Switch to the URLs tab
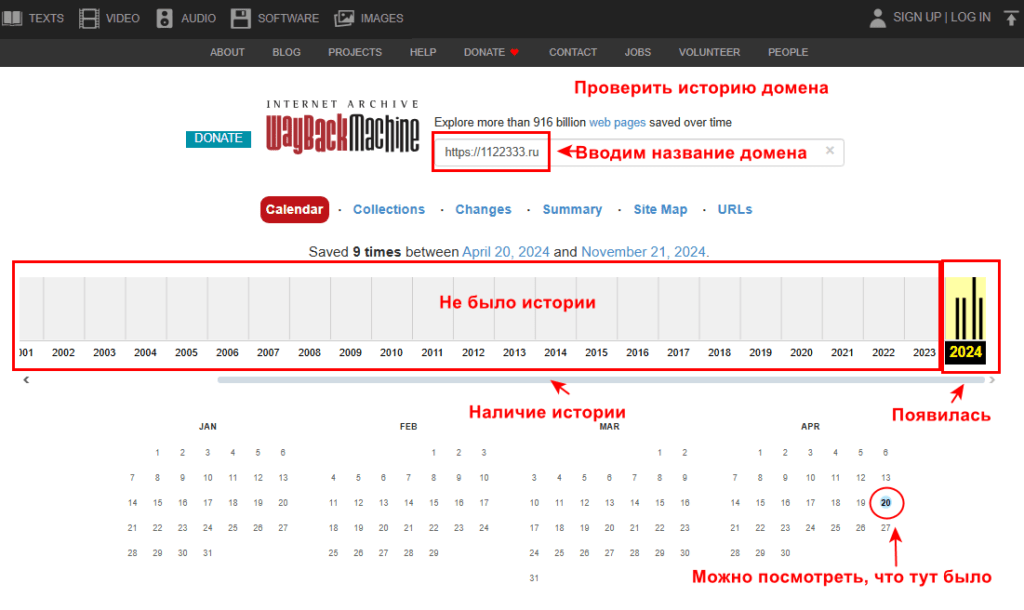 [735, 210]
